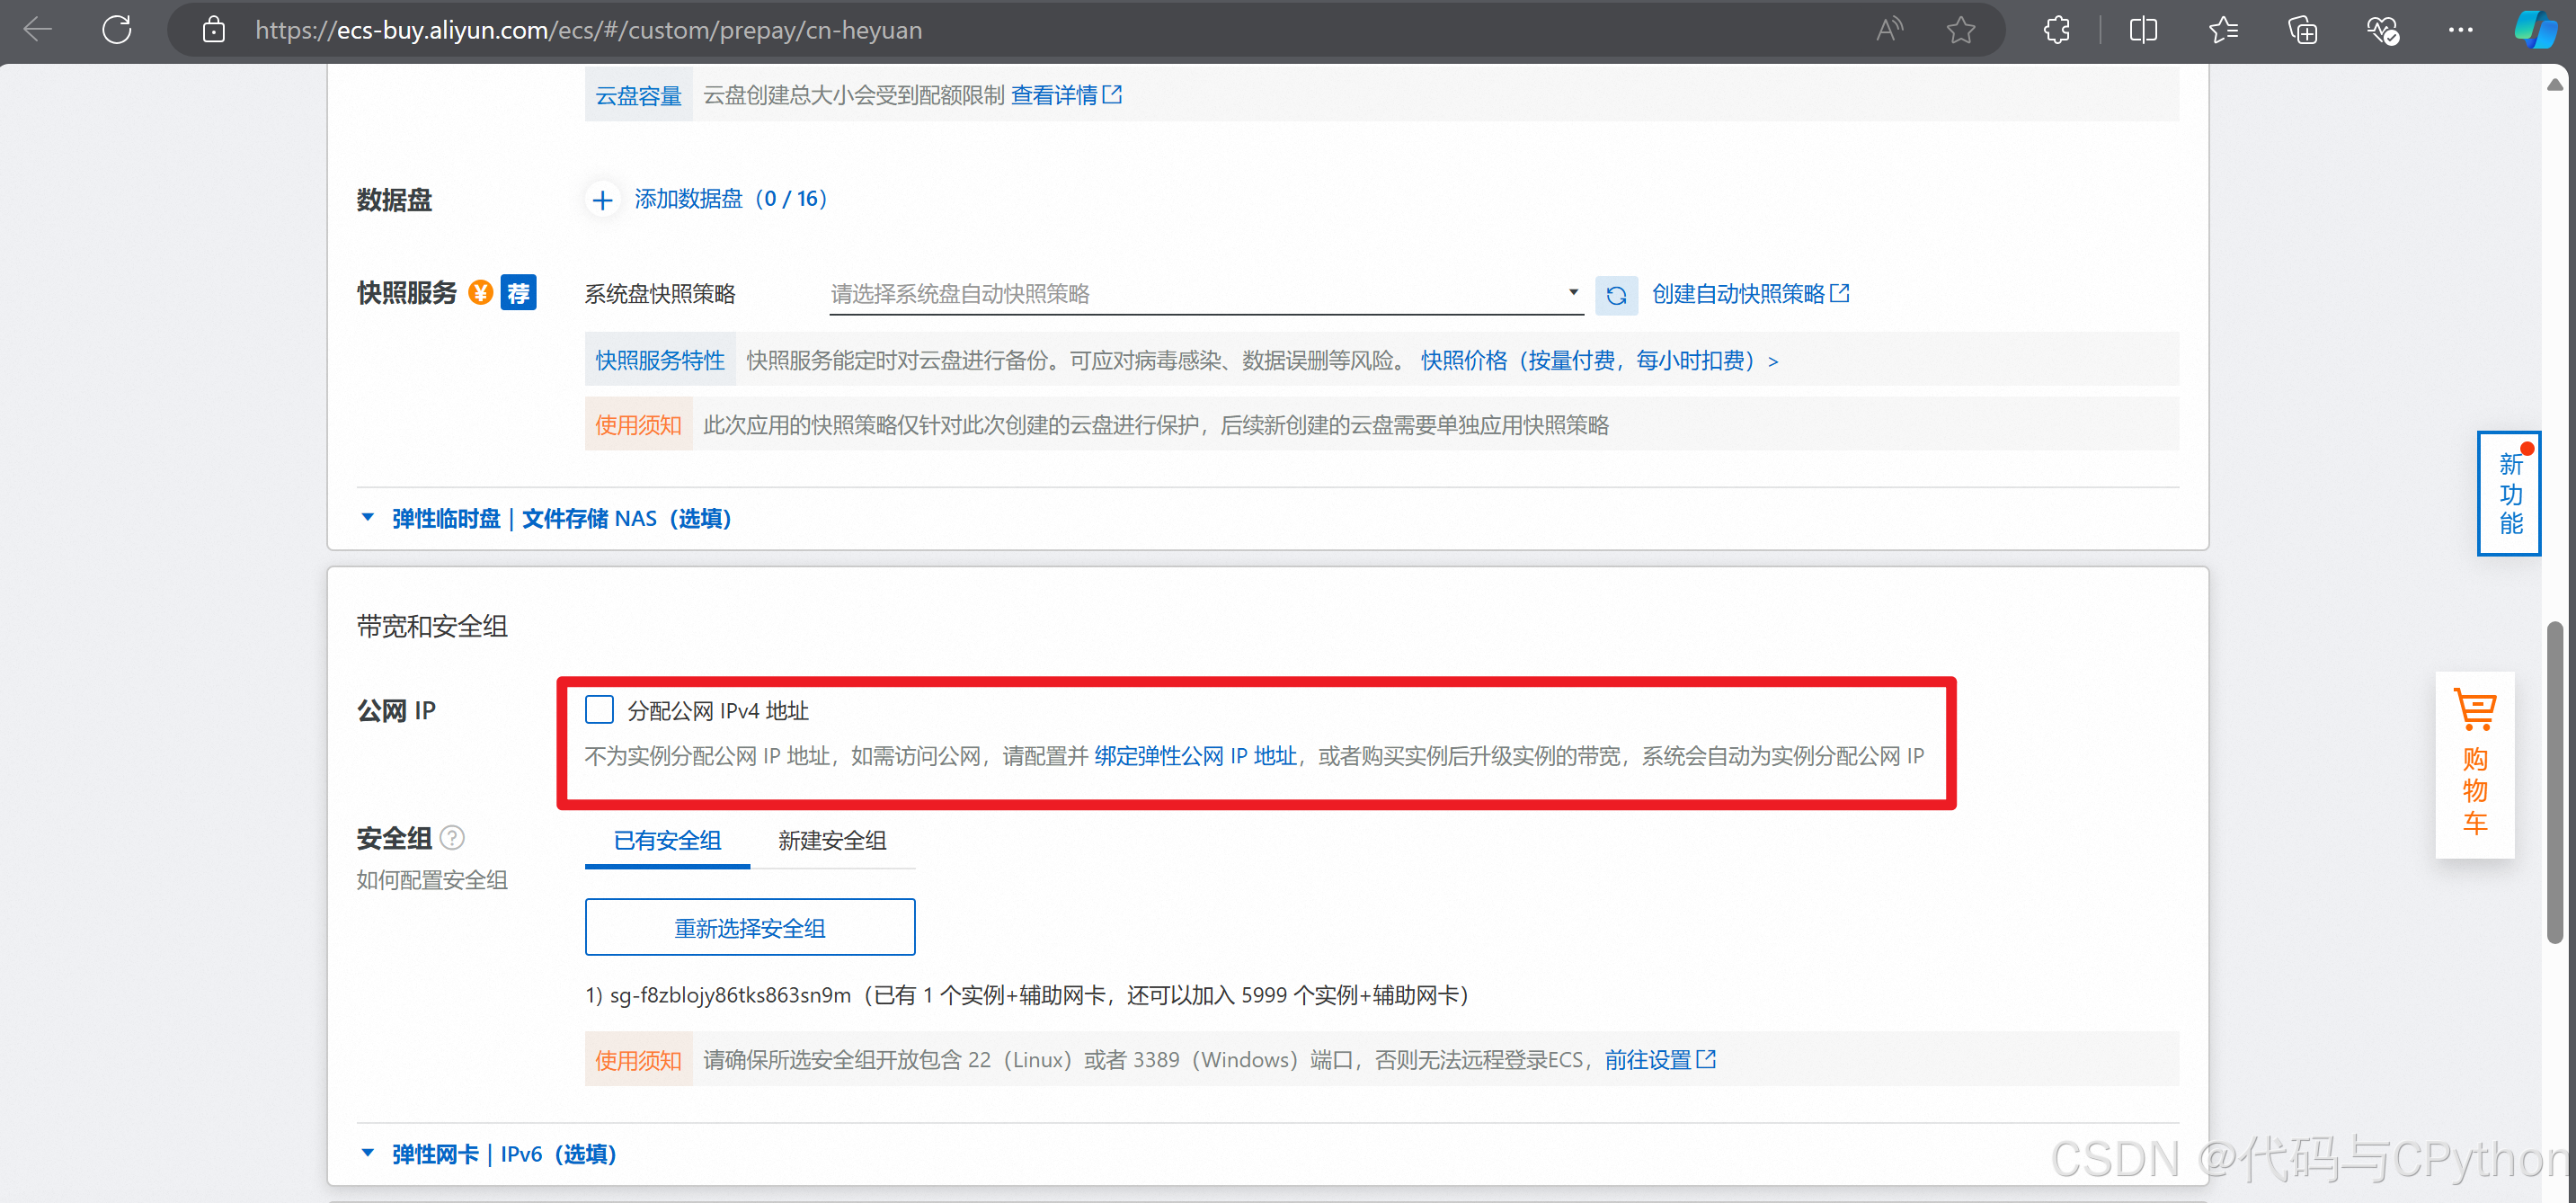Reload the page with refresh icon

[117, 30]
